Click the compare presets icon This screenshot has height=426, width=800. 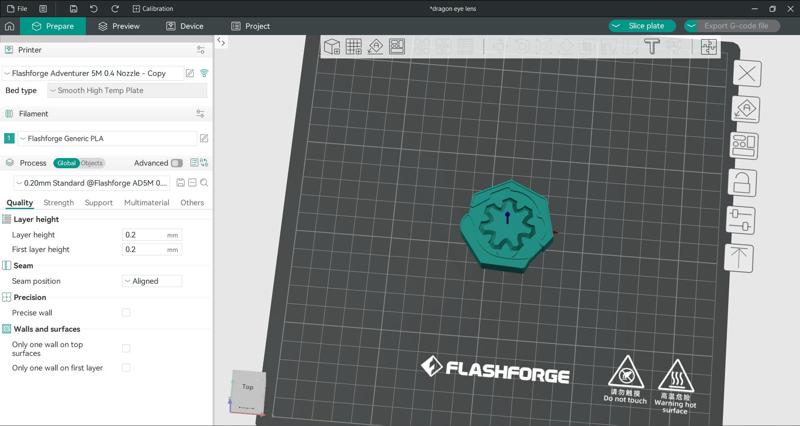[x=204, y=163]
